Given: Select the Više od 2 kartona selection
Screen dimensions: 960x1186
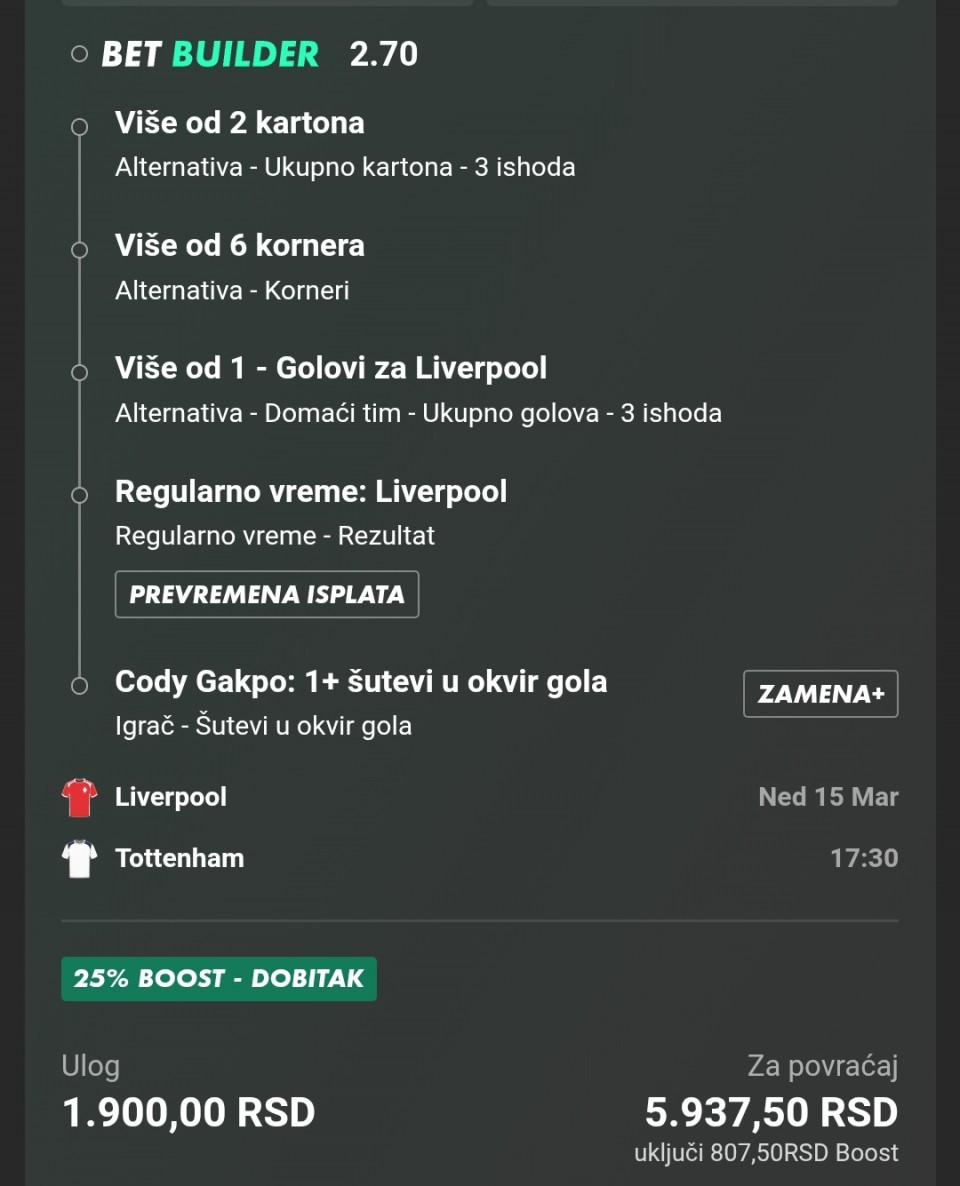Looking at the screenshot, I should (240, 123).
